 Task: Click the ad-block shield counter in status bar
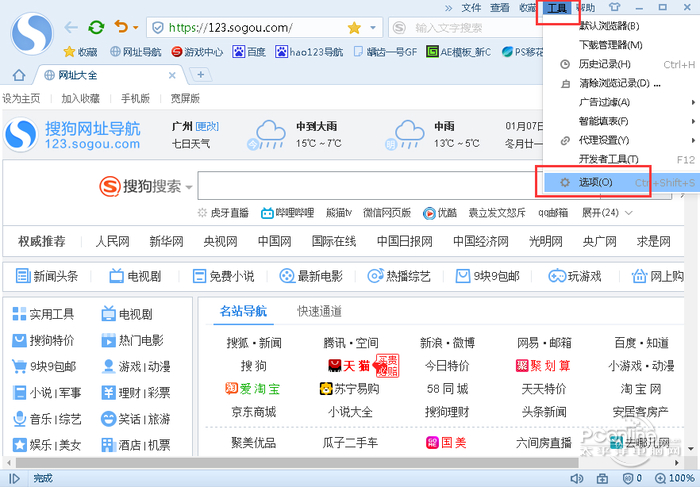pyautogui.click(x=632, y=479)
